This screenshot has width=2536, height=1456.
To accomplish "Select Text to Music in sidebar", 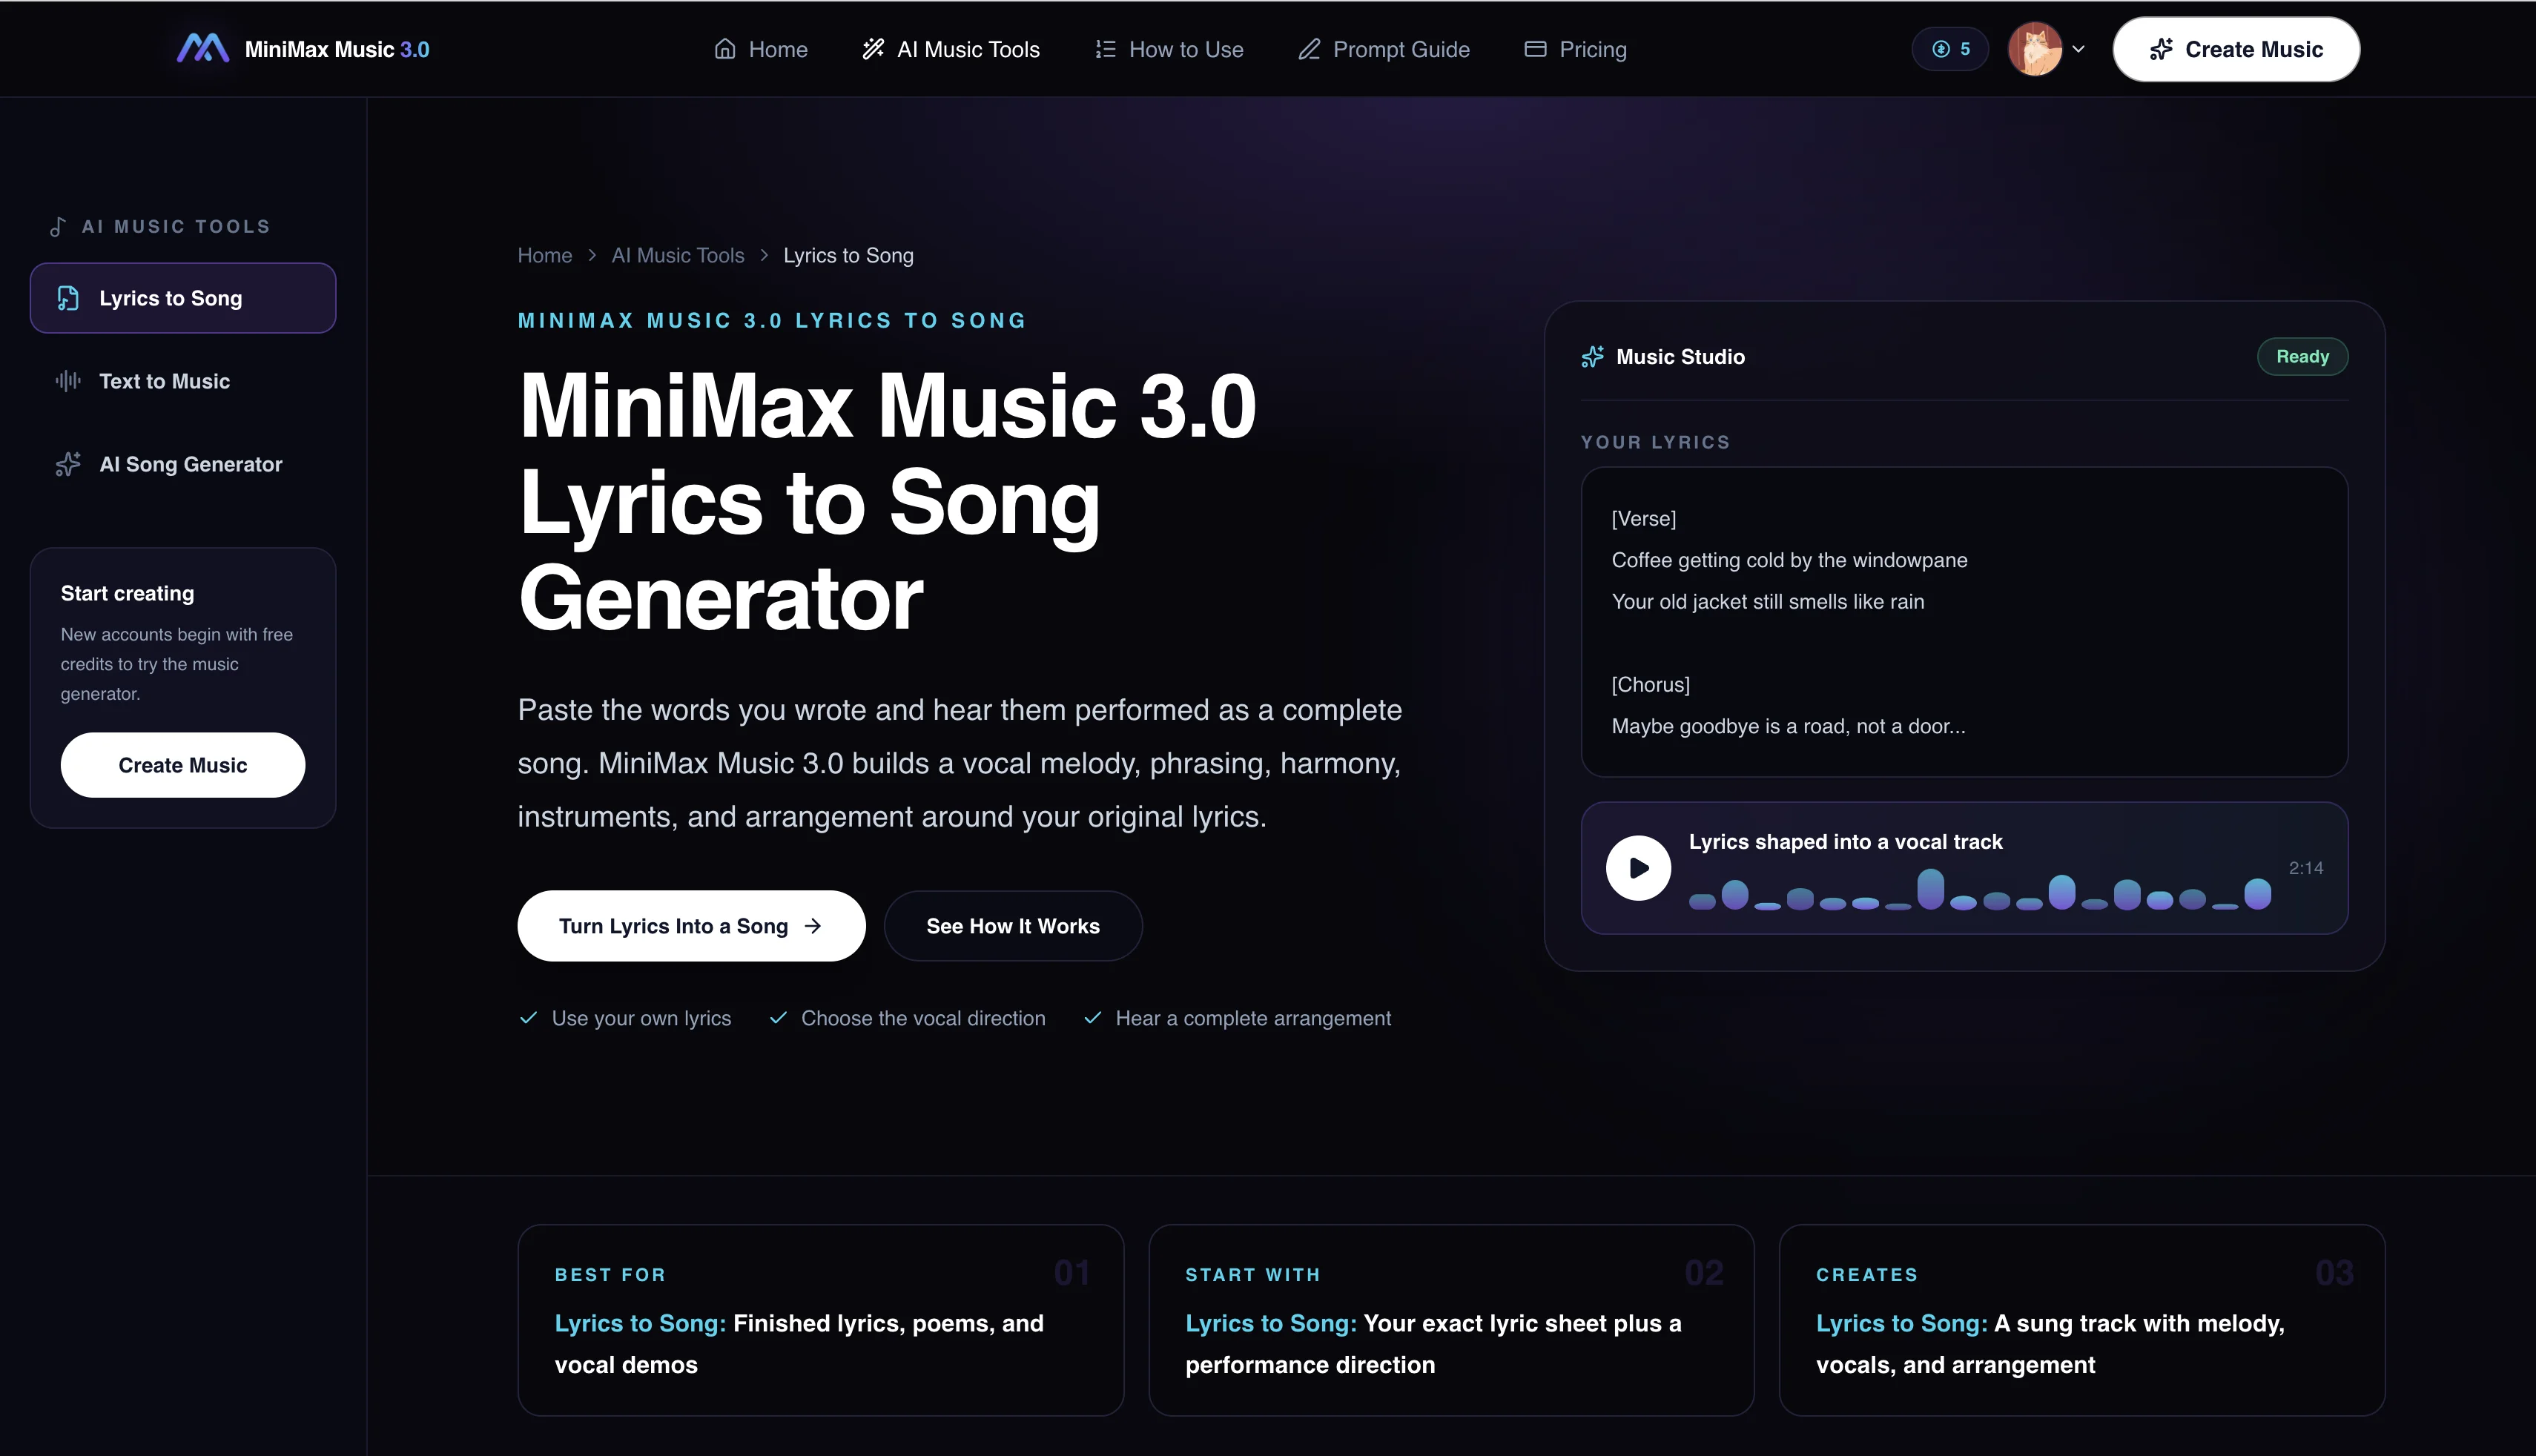I will [x=183, y=381].
